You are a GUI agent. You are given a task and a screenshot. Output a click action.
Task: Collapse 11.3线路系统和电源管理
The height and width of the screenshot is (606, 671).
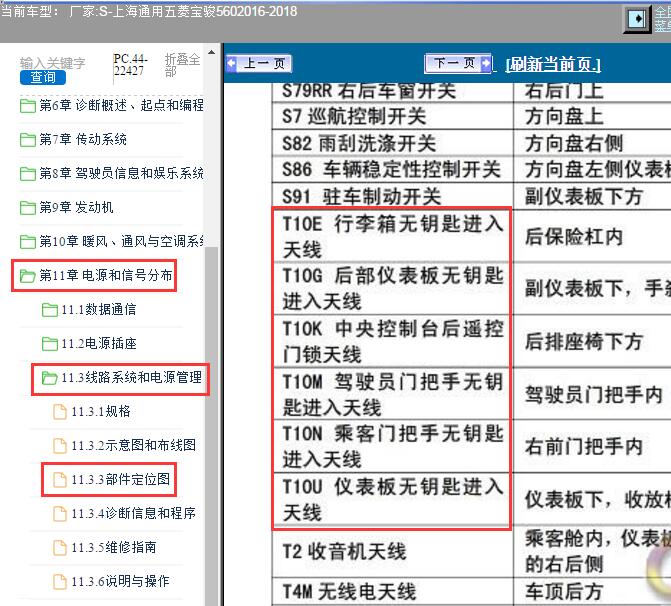(131, 377)
